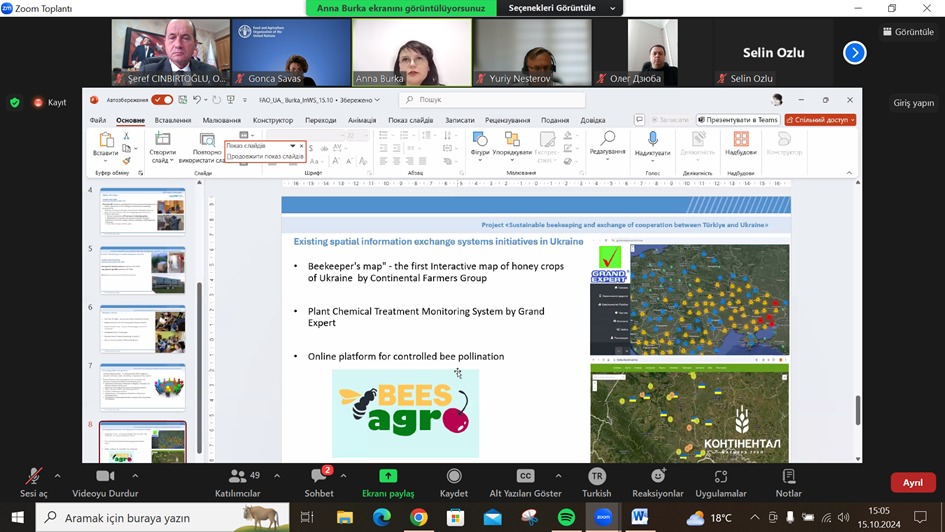
Task: Click the Створити слайд new slide icon
Action: pos(162,139)
